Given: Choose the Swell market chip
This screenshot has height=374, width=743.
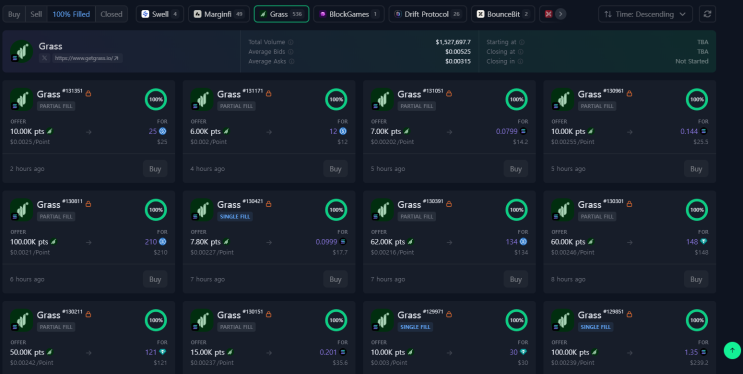Looking at the screenshot, I should (160, 14).
